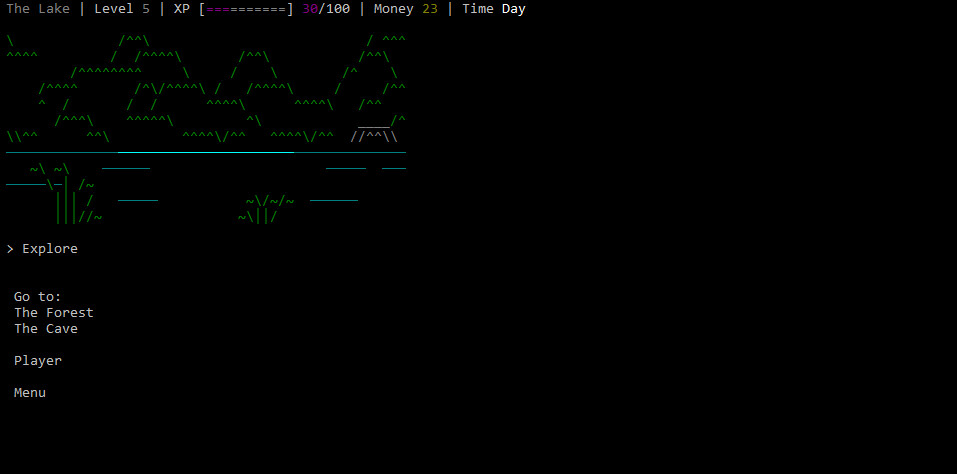Image resolution: width=957 pixels, height=474 pixels.
Task: Click the purple 30 in XP value
Action: 310,9
